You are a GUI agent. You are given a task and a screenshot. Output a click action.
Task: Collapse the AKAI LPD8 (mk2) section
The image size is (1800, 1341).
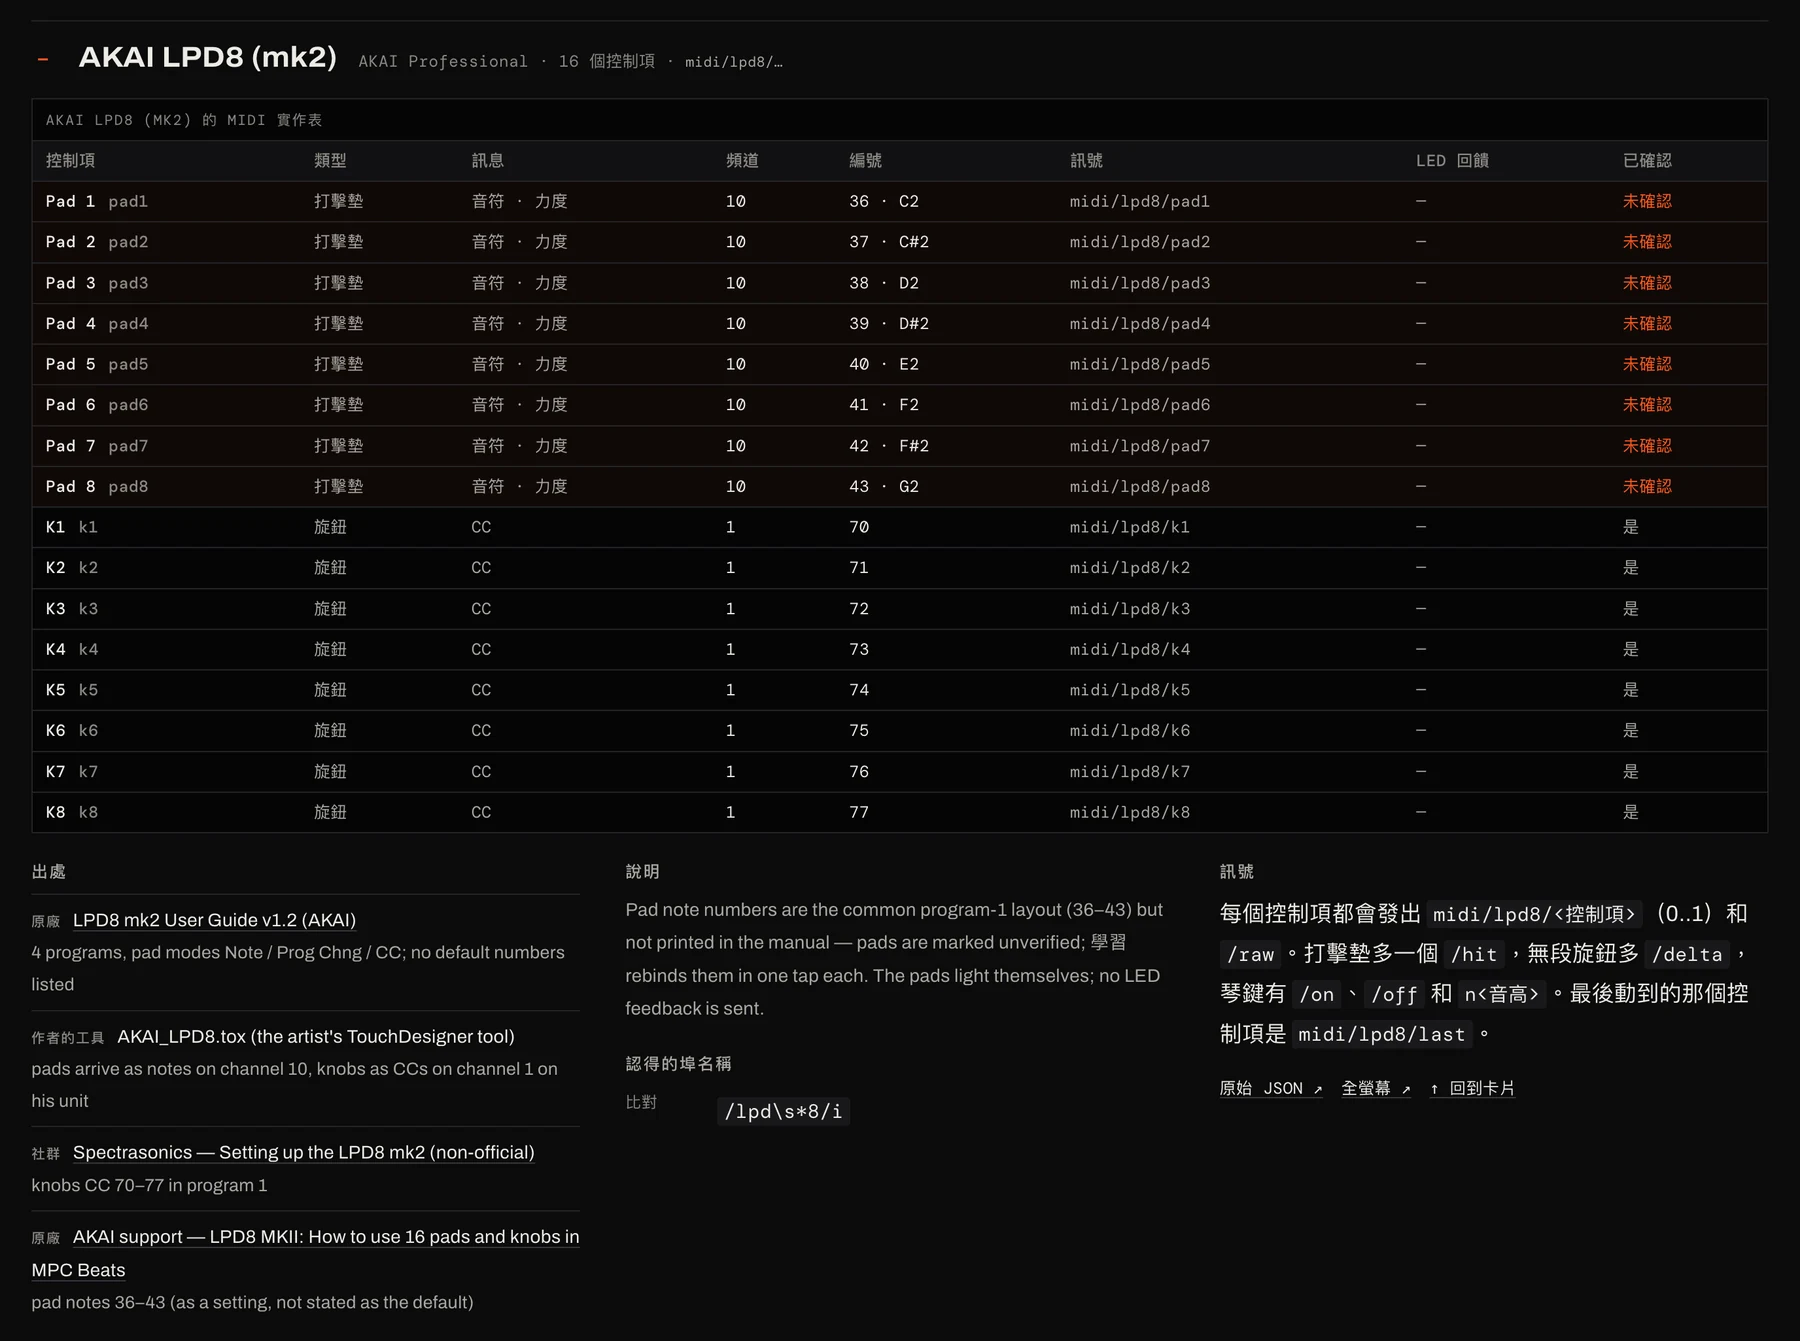(43, 59)
